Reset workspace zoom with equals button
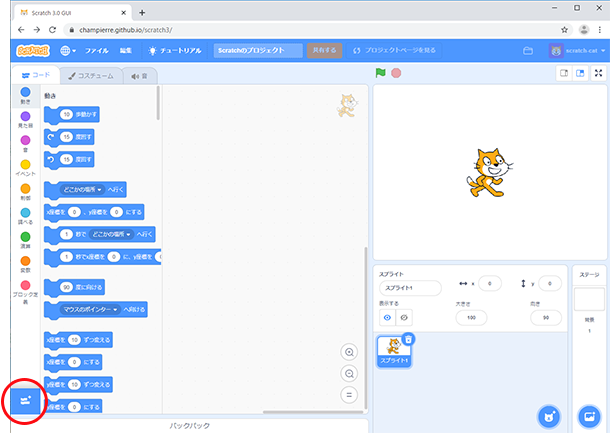 coord(349,395)
